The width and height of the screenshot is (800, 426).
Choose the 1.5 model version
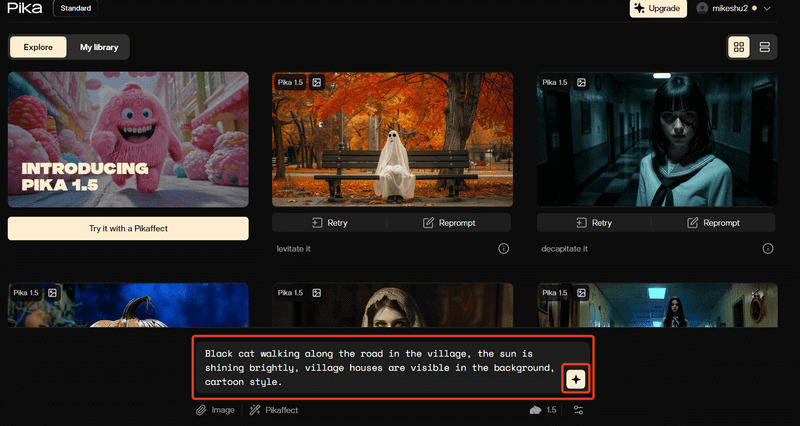pyautogui.click(x=543, y=410)
